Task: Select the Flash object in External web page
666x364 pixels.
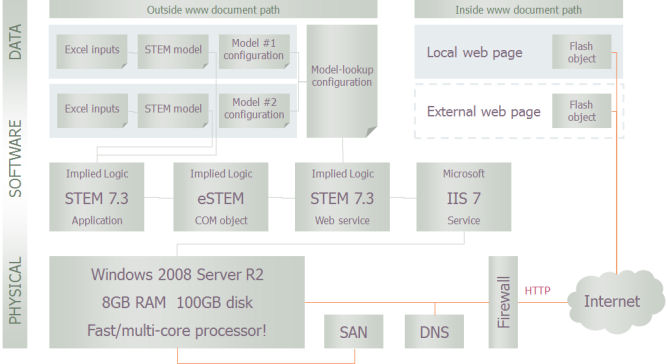Action: coord(581,111)
